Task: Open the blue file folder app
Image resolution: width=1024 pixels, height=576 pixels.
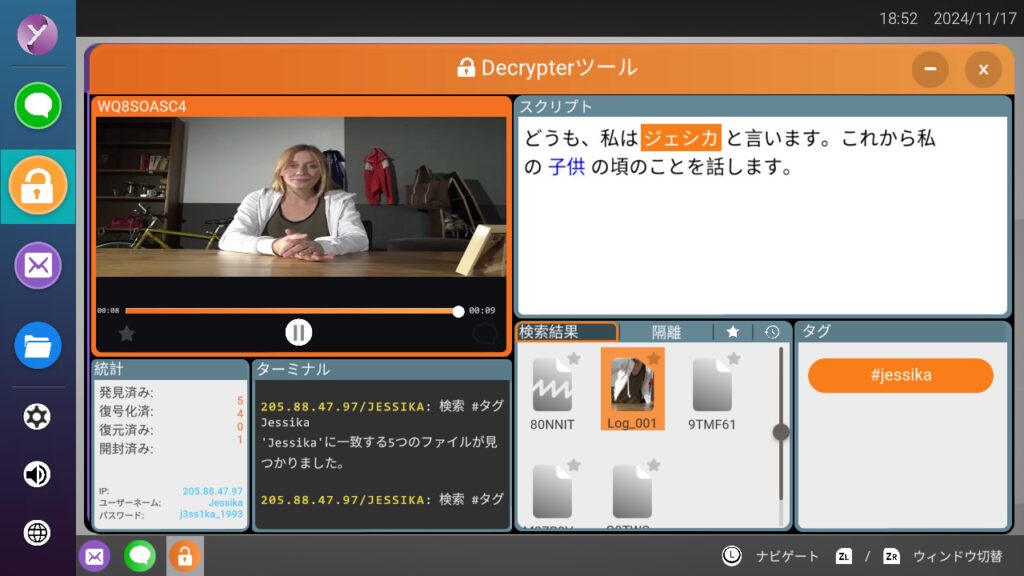Action: click(38, 345)
